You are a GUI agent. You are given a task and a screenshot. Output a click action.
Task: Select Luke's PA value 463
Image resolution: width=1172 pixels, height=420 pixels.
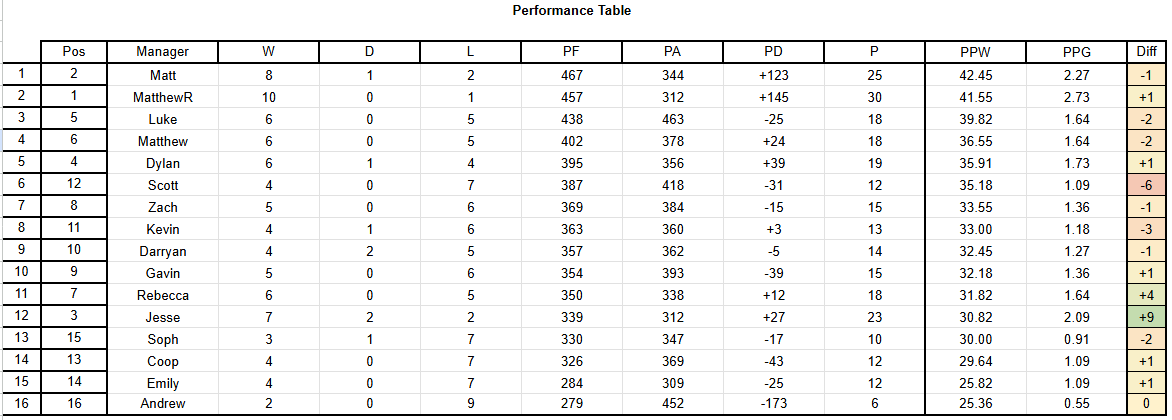pos(672,119)
